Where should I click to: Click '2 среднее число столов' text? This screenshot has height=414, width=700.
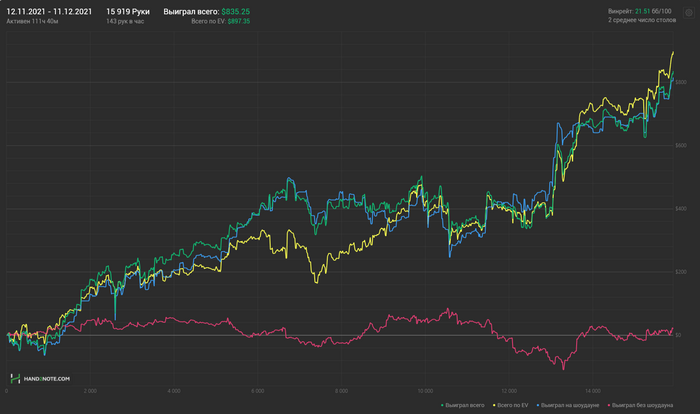tap(642, 20)
